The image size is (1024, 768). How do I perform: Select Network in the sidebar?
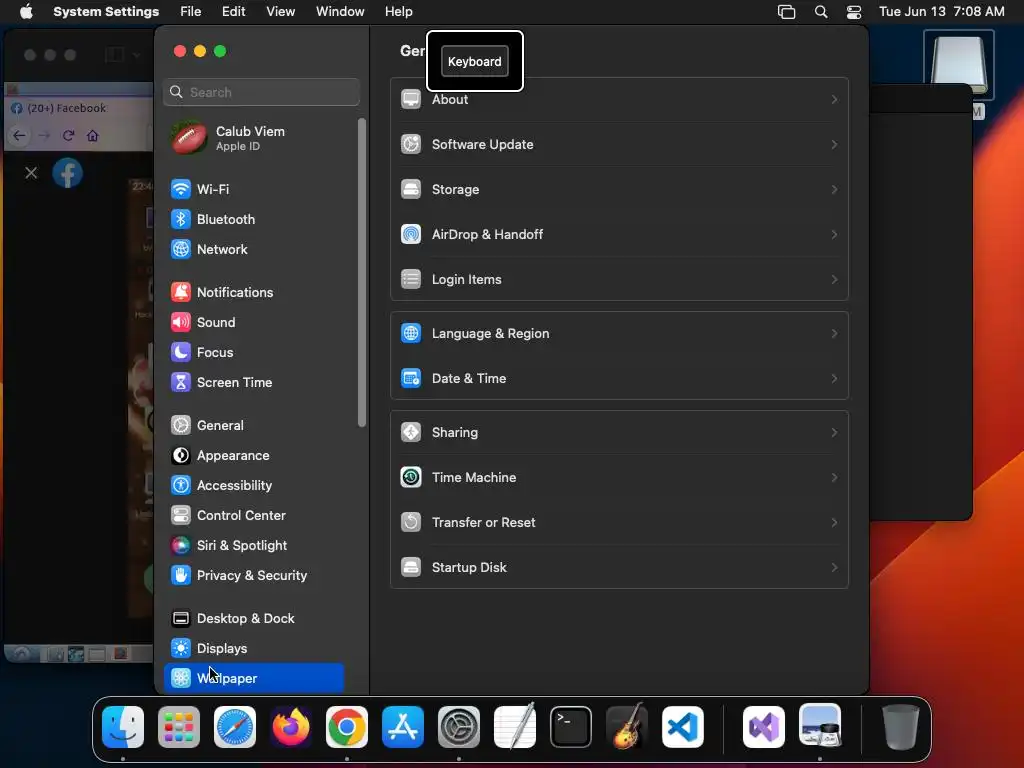253,249
